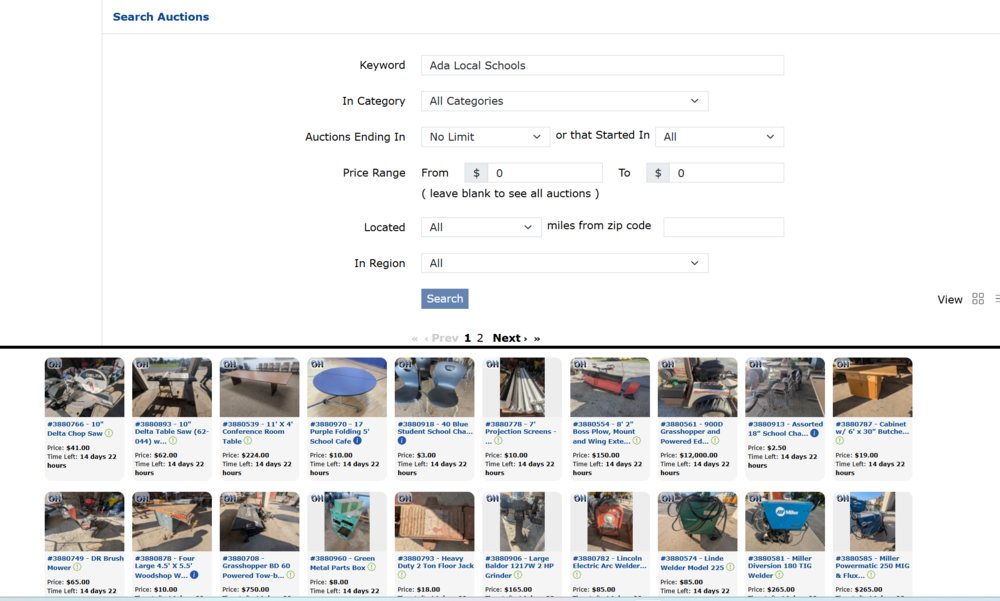The width and height of the screenshot is (1000, 601).
Task: Switch results to list view
Action: (996, 298)
